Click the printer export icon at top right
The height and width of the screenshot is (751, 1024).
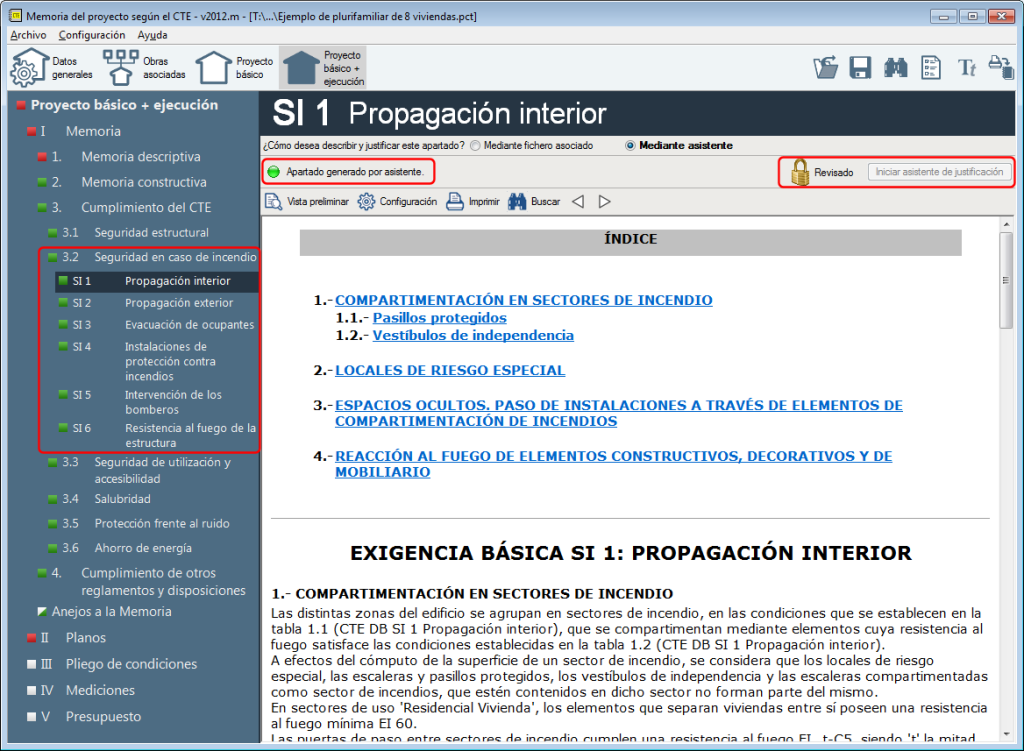pyautogui.click(x=1000, y=67)
